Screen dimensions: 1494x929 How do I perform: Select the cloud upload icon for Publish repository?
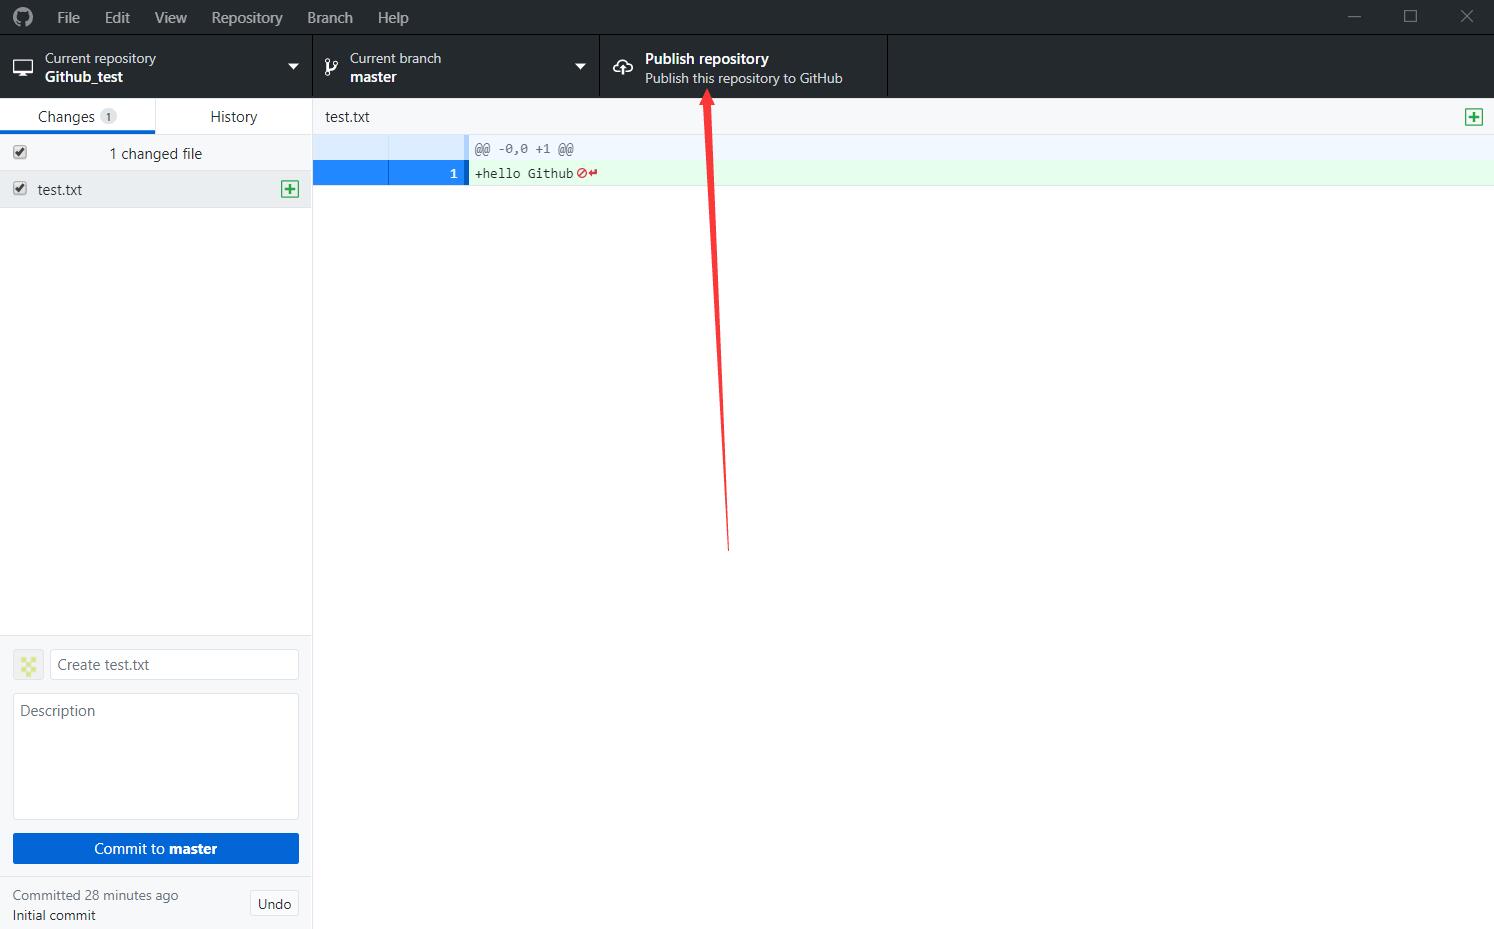(622, 66)
